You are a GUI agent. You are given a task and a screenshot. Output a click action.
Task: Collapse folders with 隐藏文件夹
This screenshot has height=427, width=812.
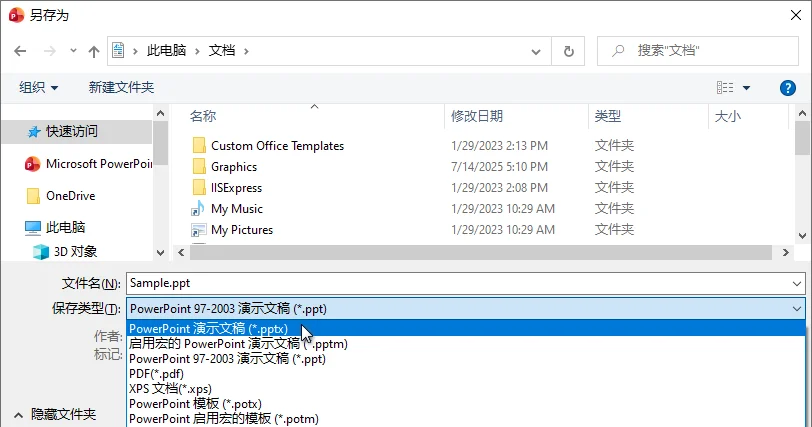[55, 415]
